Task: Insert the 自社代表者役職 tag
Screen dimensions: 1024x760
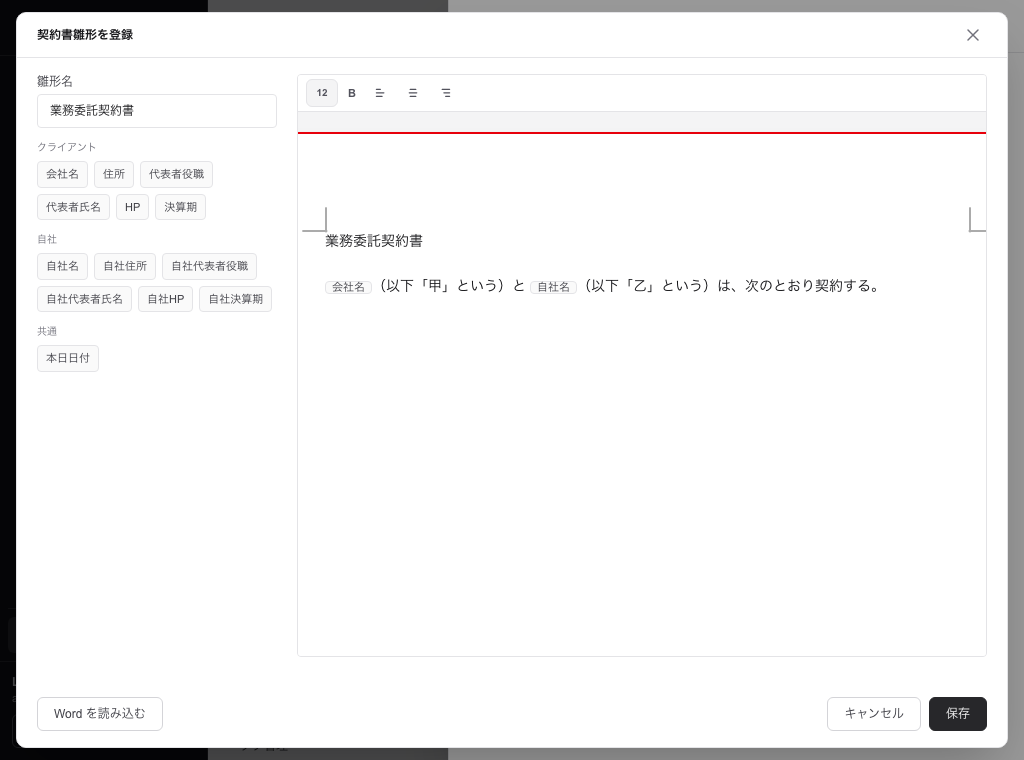Action: 210,266
